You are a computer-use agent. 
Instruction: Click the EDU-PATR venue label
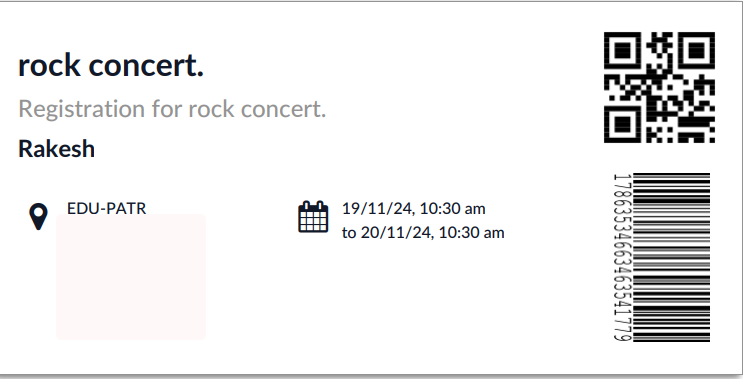coord(107,208)
